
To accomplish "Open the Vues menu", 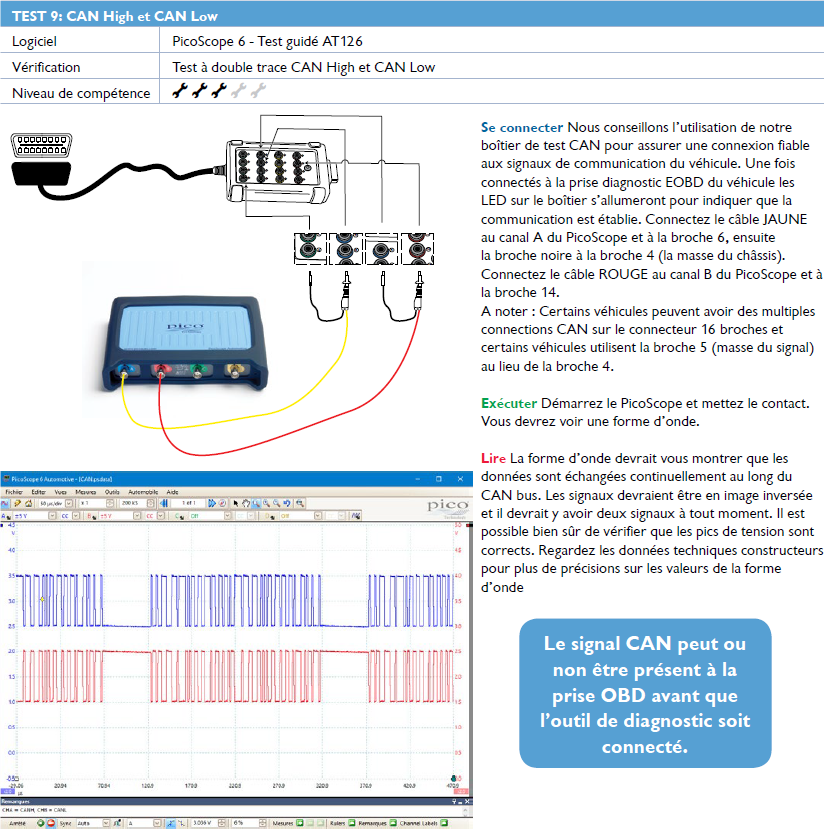I will [x=61, y=492].
